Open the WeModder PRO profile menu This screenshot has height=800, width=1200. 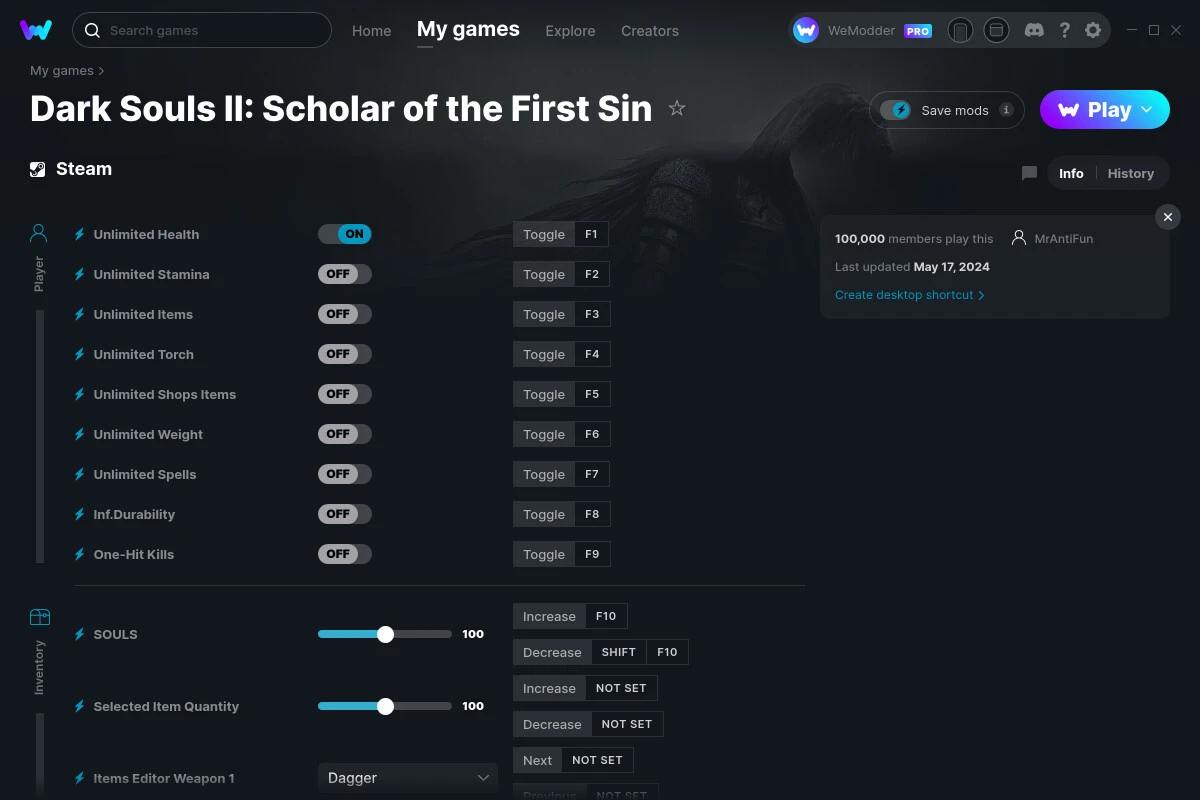862,30
